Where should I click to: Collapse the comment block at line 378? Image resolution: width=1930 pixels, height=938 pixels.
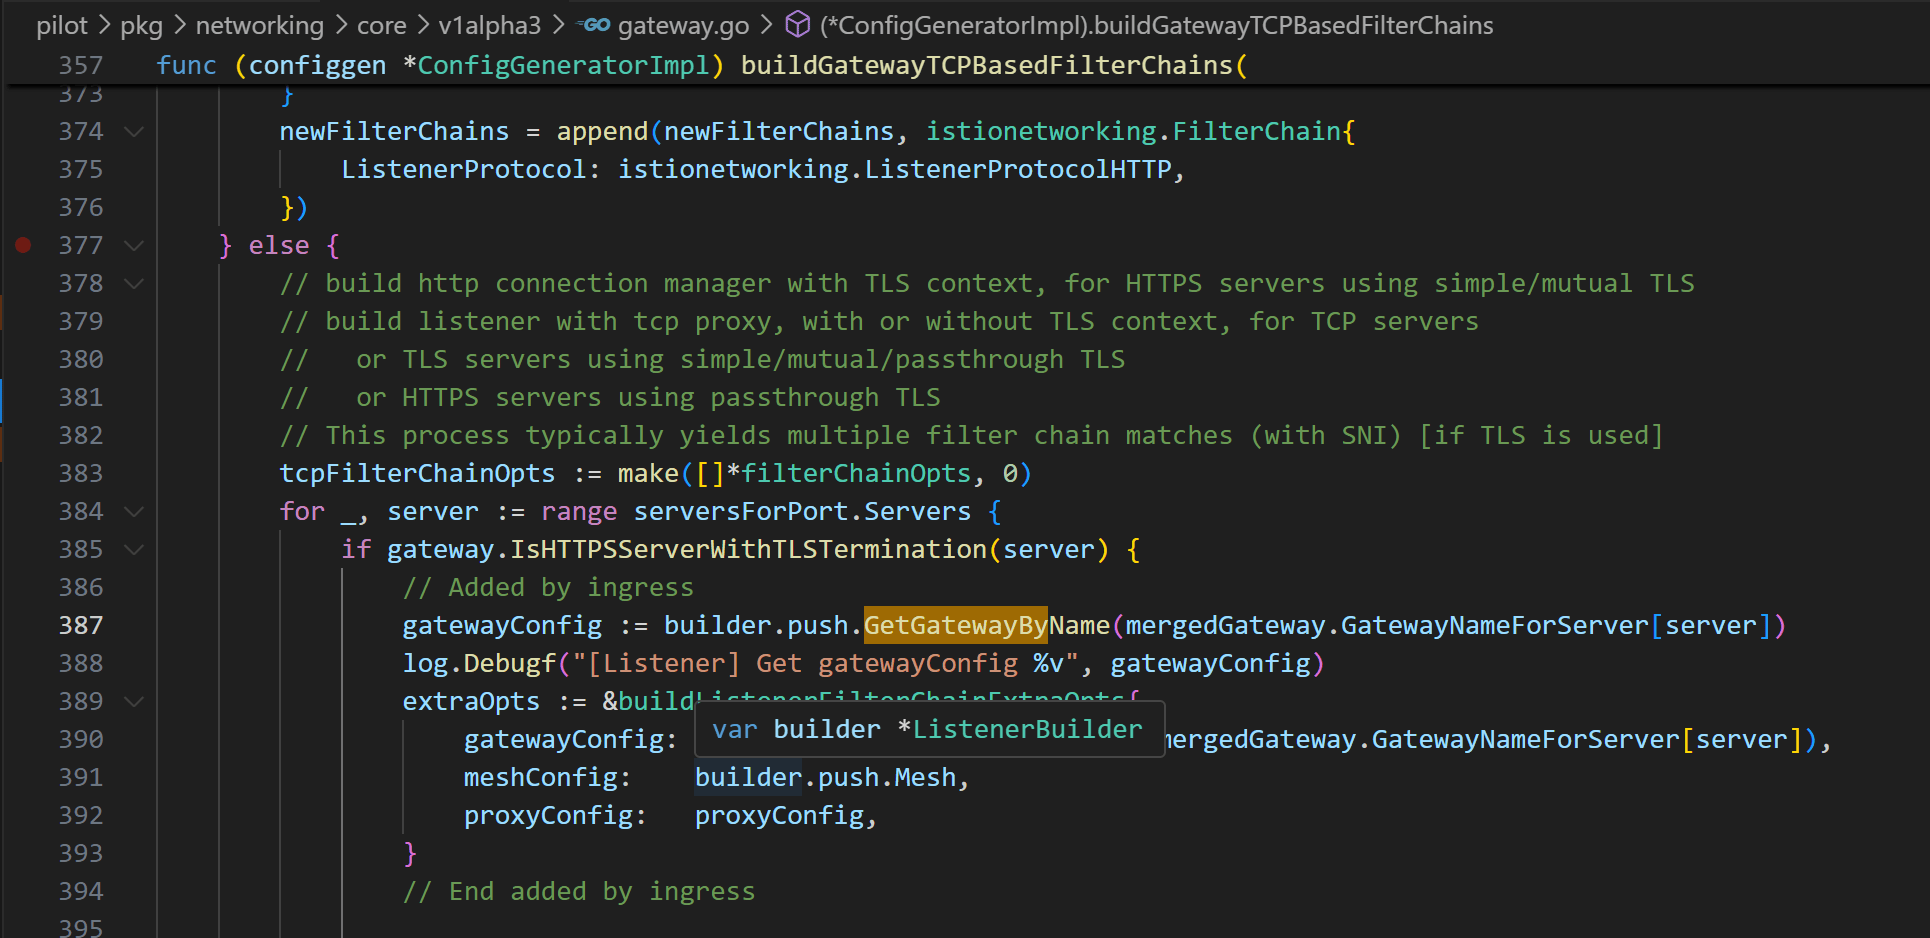(134, 283)
